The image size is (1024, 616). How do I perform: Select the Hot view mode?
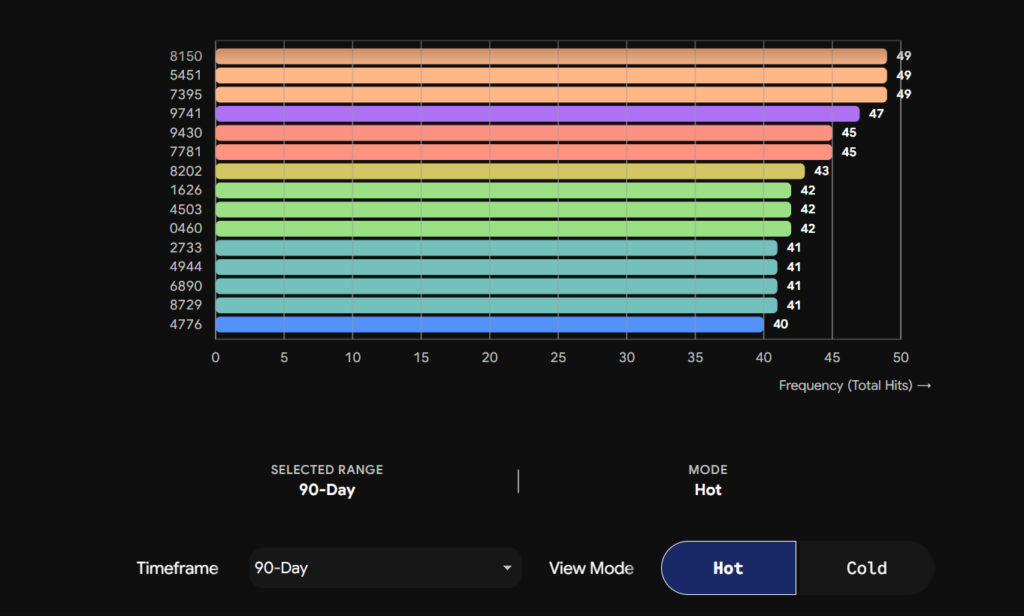[x=728, y=568]
